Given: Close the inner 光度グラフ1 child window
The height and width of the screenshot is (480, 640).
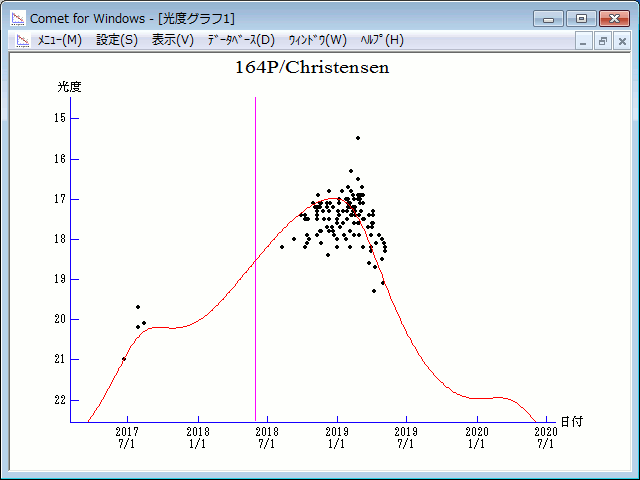Looking at the screenshot, I should tap(621, 41).
